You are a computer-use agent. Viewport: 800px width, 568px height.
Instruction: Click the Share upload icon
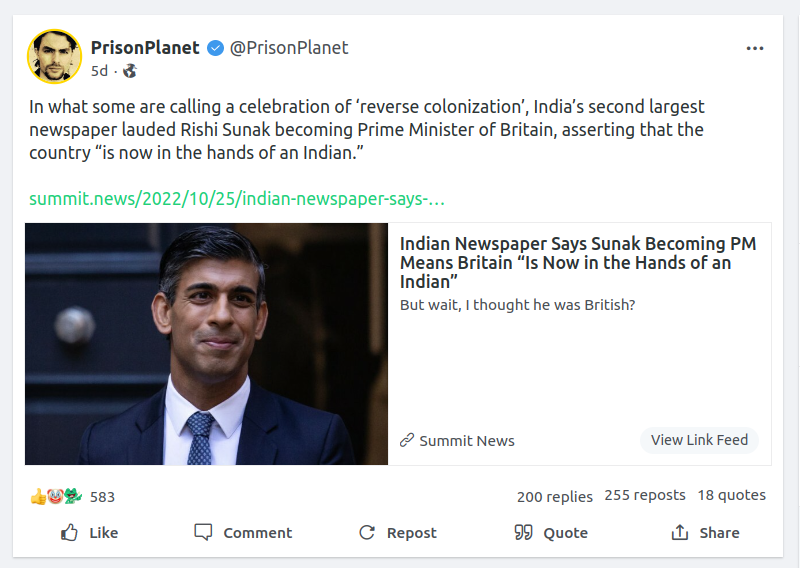(x=680, y=533)
